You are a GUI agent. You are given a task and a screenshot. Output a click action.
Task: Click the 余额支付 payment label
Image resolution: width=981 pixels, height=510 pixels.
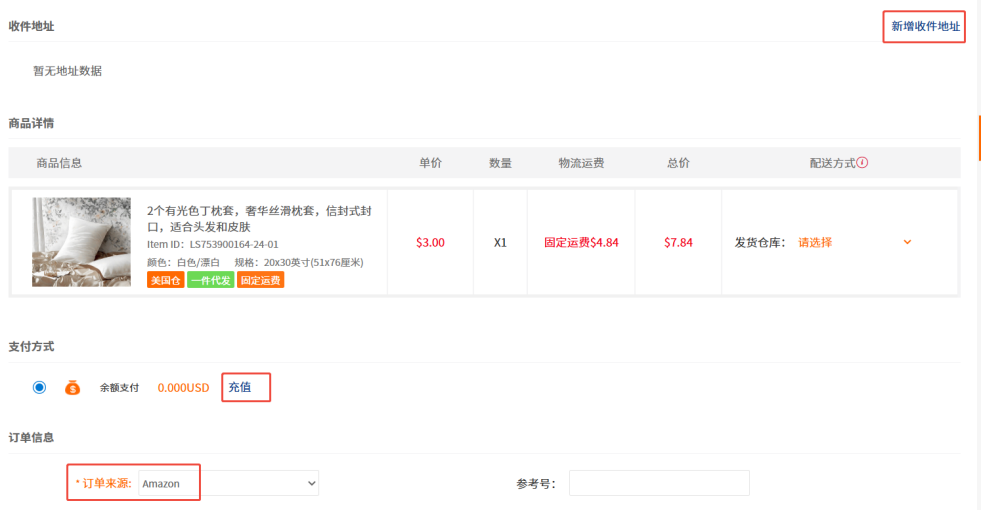pyautogui.click(x=119, y=387)
